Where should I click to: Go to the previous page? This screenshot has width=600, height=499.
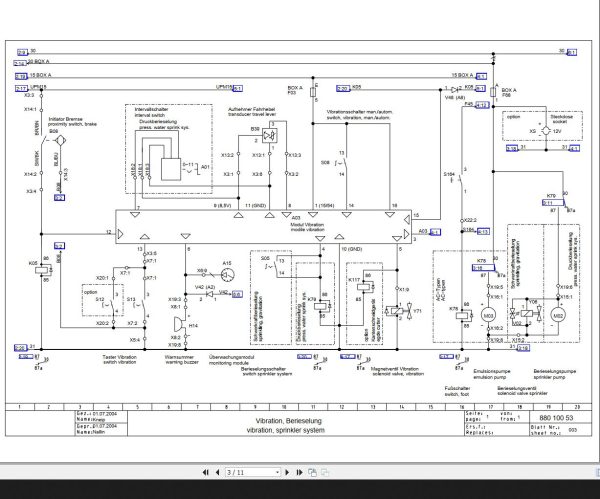point(217,472)
